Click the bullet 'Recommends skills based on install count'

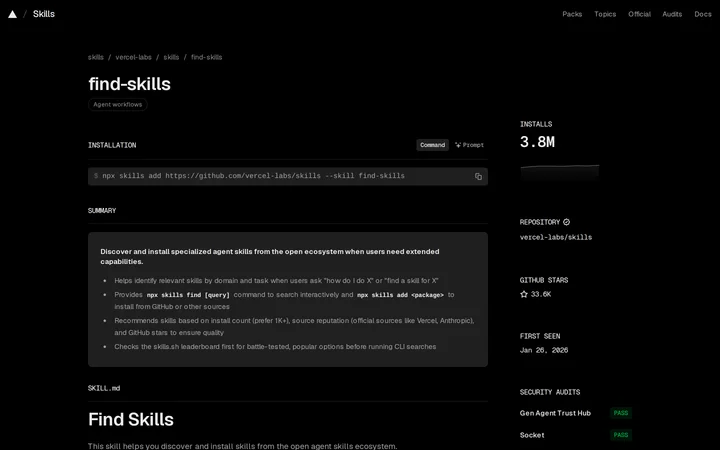(x=294, y=326)
